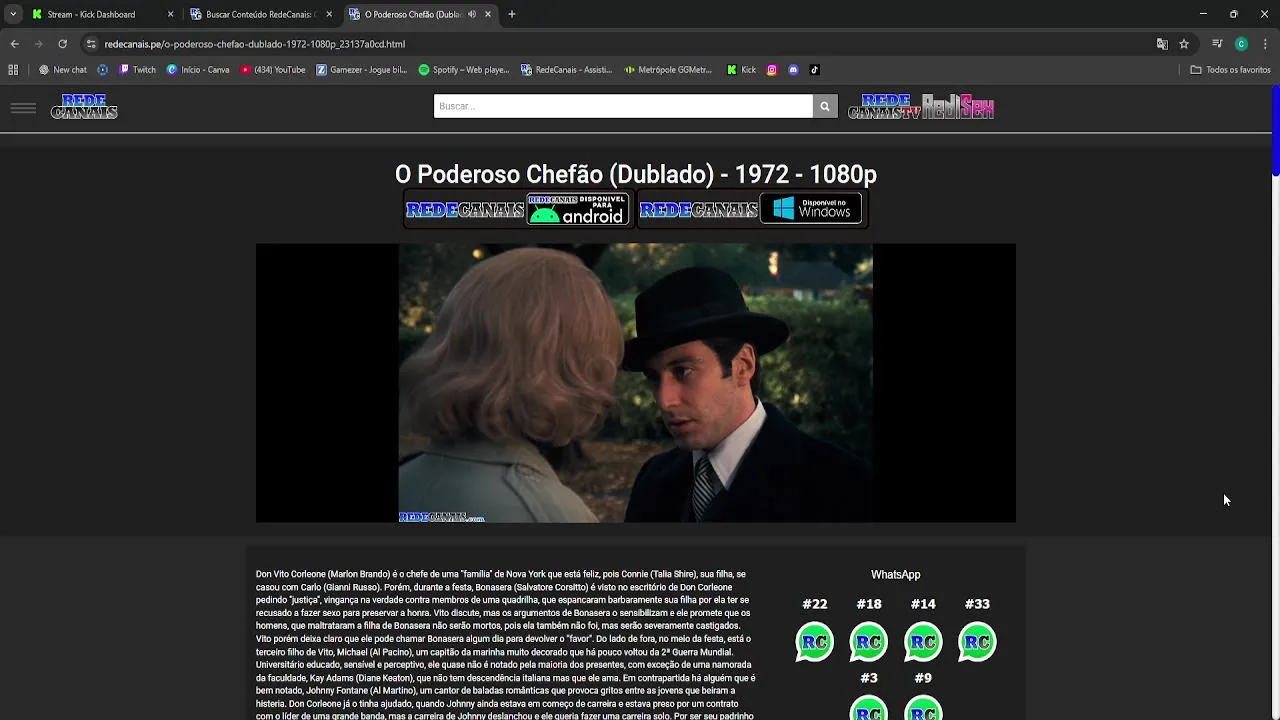The image size is (1280, 720).
Task: Close the Buscar Conteúdo RedeCanais tab
Action: tap(329, 14)
